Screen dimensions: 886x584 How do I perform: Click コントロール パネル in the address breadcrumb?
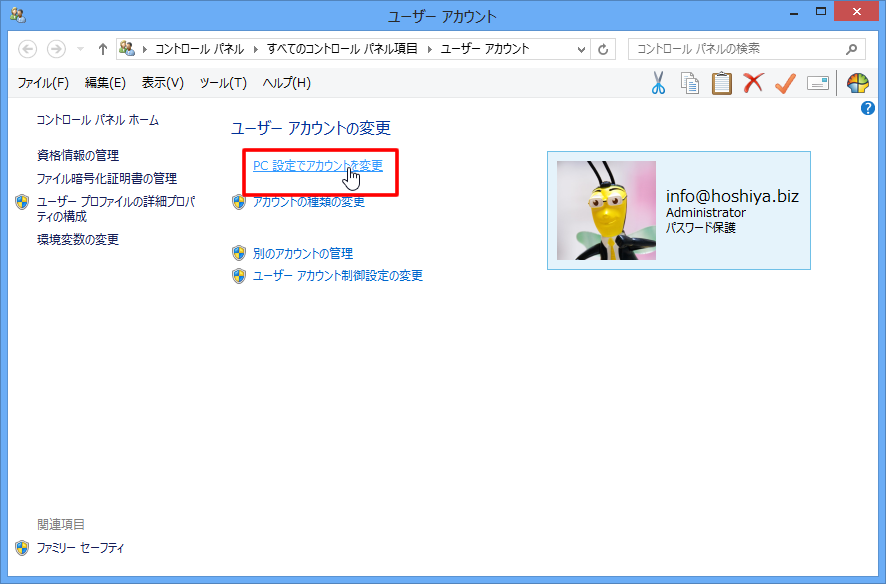[199, 49]
